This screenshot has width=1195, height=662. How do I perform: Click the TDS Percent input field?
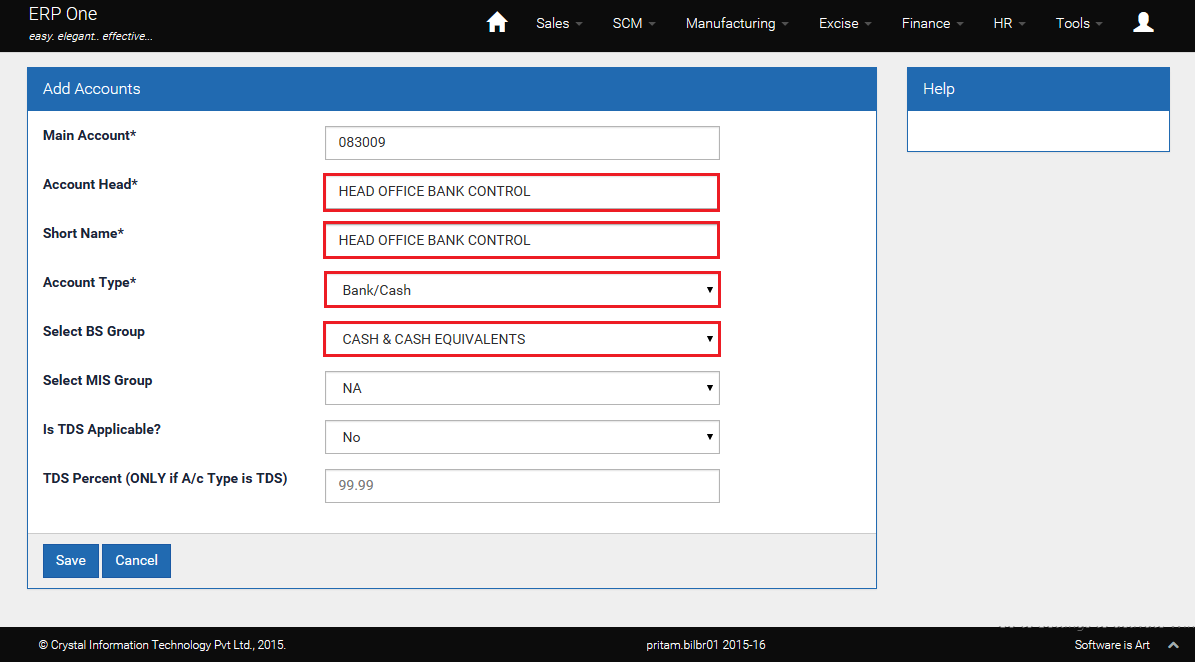tap(522, 486)
